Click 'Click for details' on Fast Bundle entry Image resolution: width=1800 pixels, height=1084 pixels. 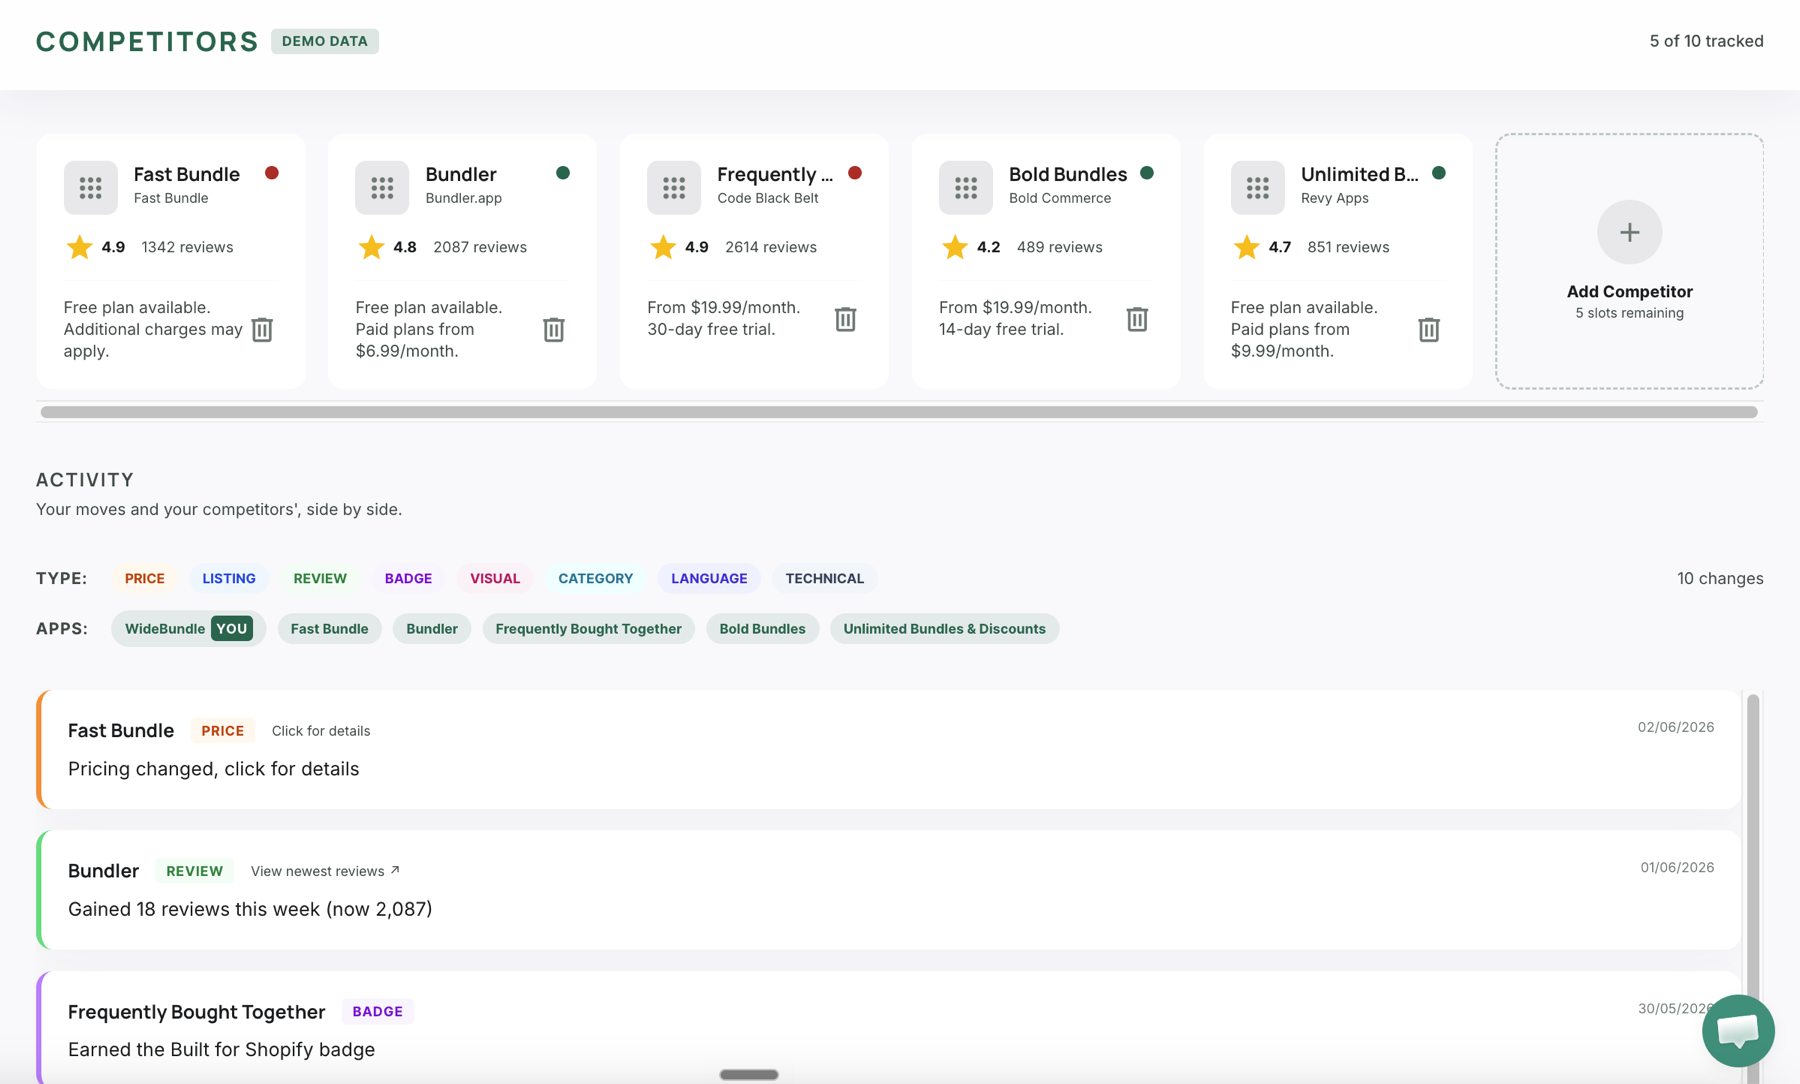point(321,731)
